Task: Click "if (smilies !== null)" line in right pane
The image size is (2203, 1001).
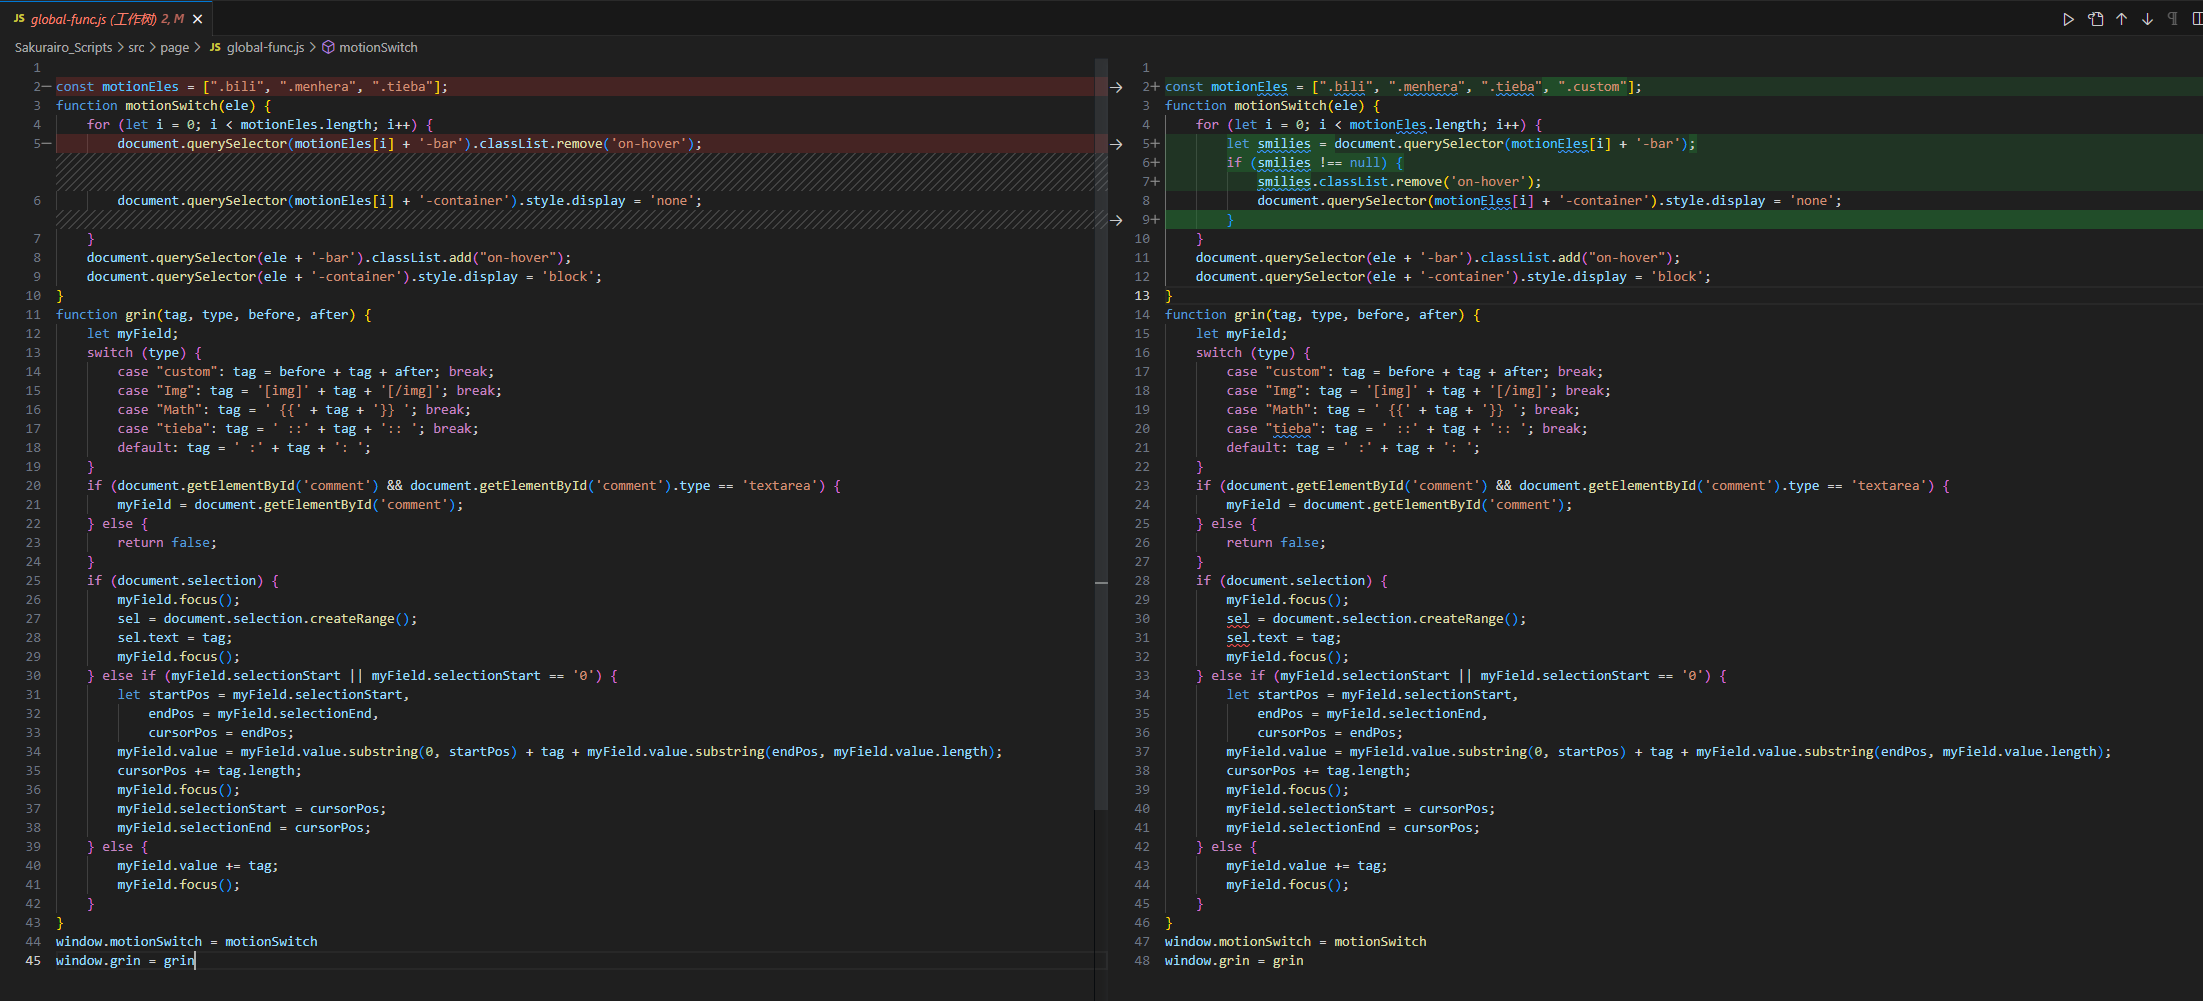Action: click(x=1314, y=163)
